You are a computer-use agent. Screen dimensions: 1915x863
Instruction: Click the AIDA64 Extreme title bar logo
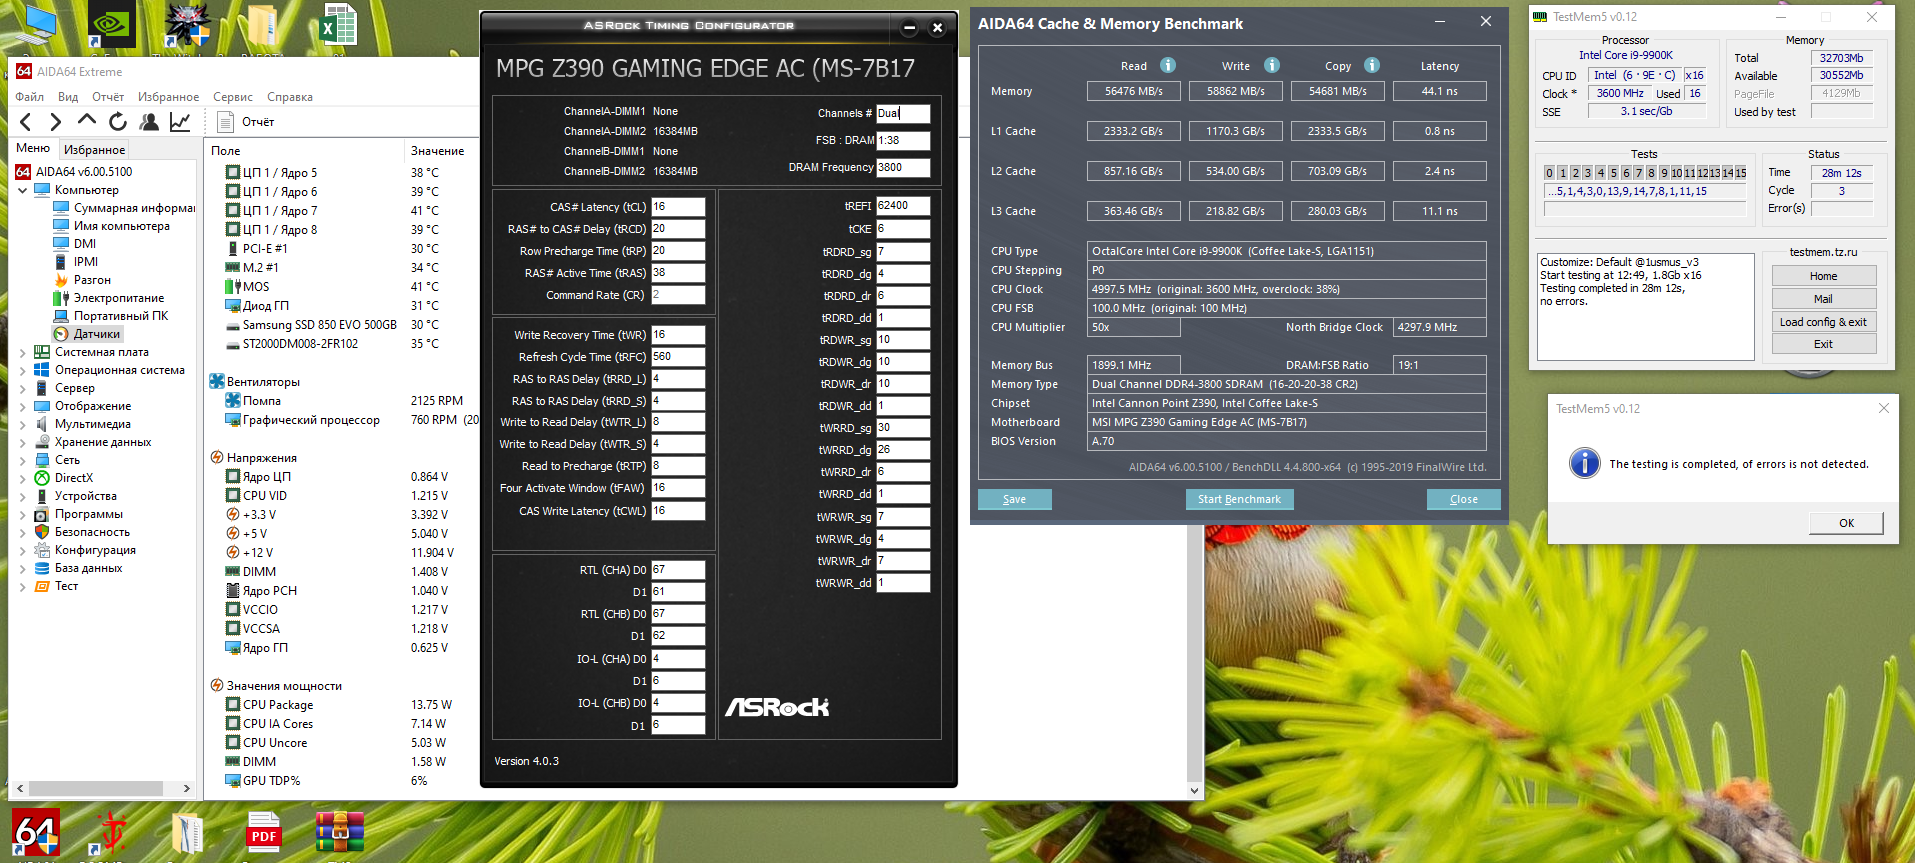point(23,72)
